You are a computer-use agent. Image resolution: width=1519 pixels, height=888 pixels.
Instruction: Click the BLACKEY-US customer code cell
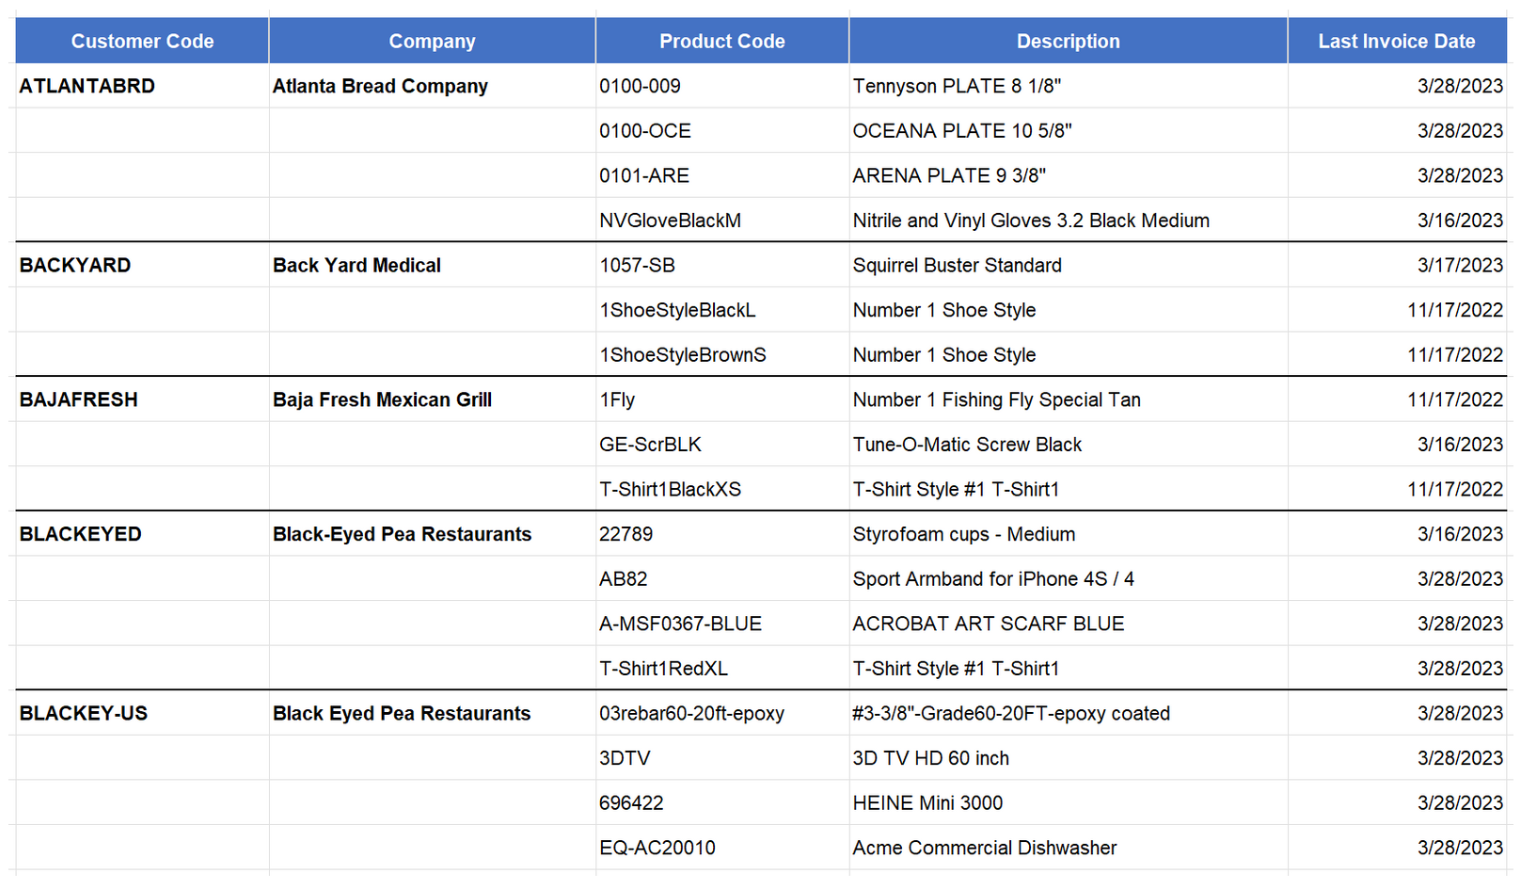[x=84, y=713]
